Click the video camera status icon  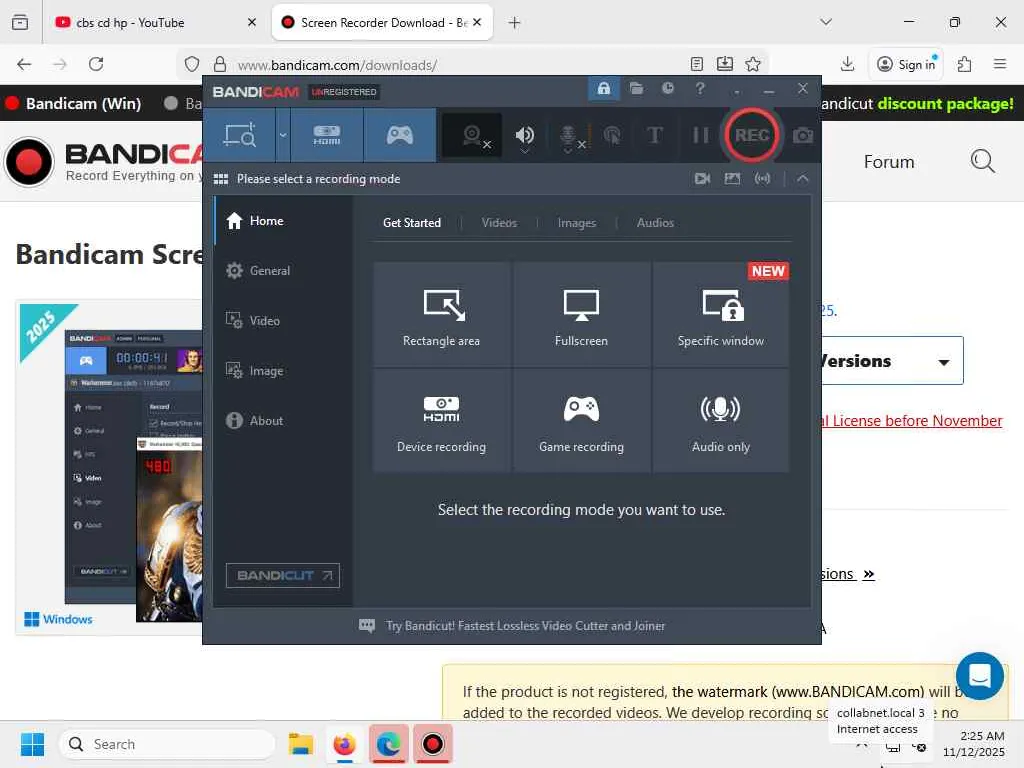click(x=702, y=178)
